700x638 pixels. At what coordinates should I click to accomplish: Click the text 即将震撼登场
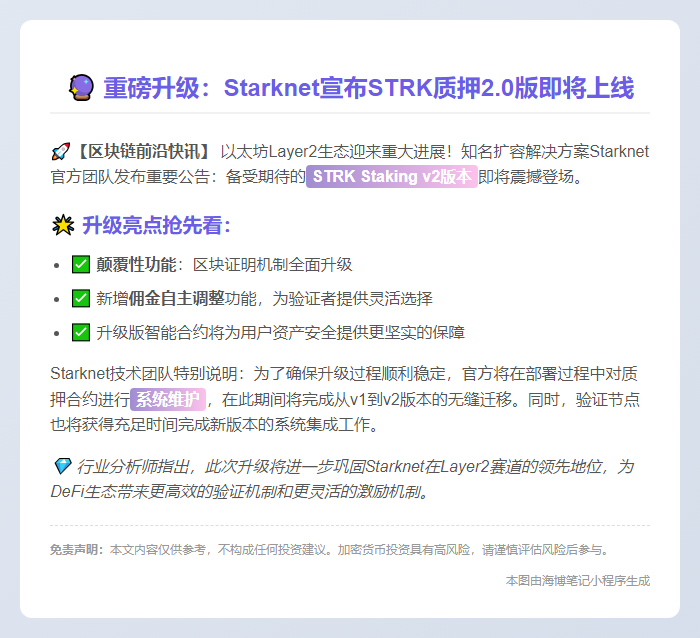[526, 176]
